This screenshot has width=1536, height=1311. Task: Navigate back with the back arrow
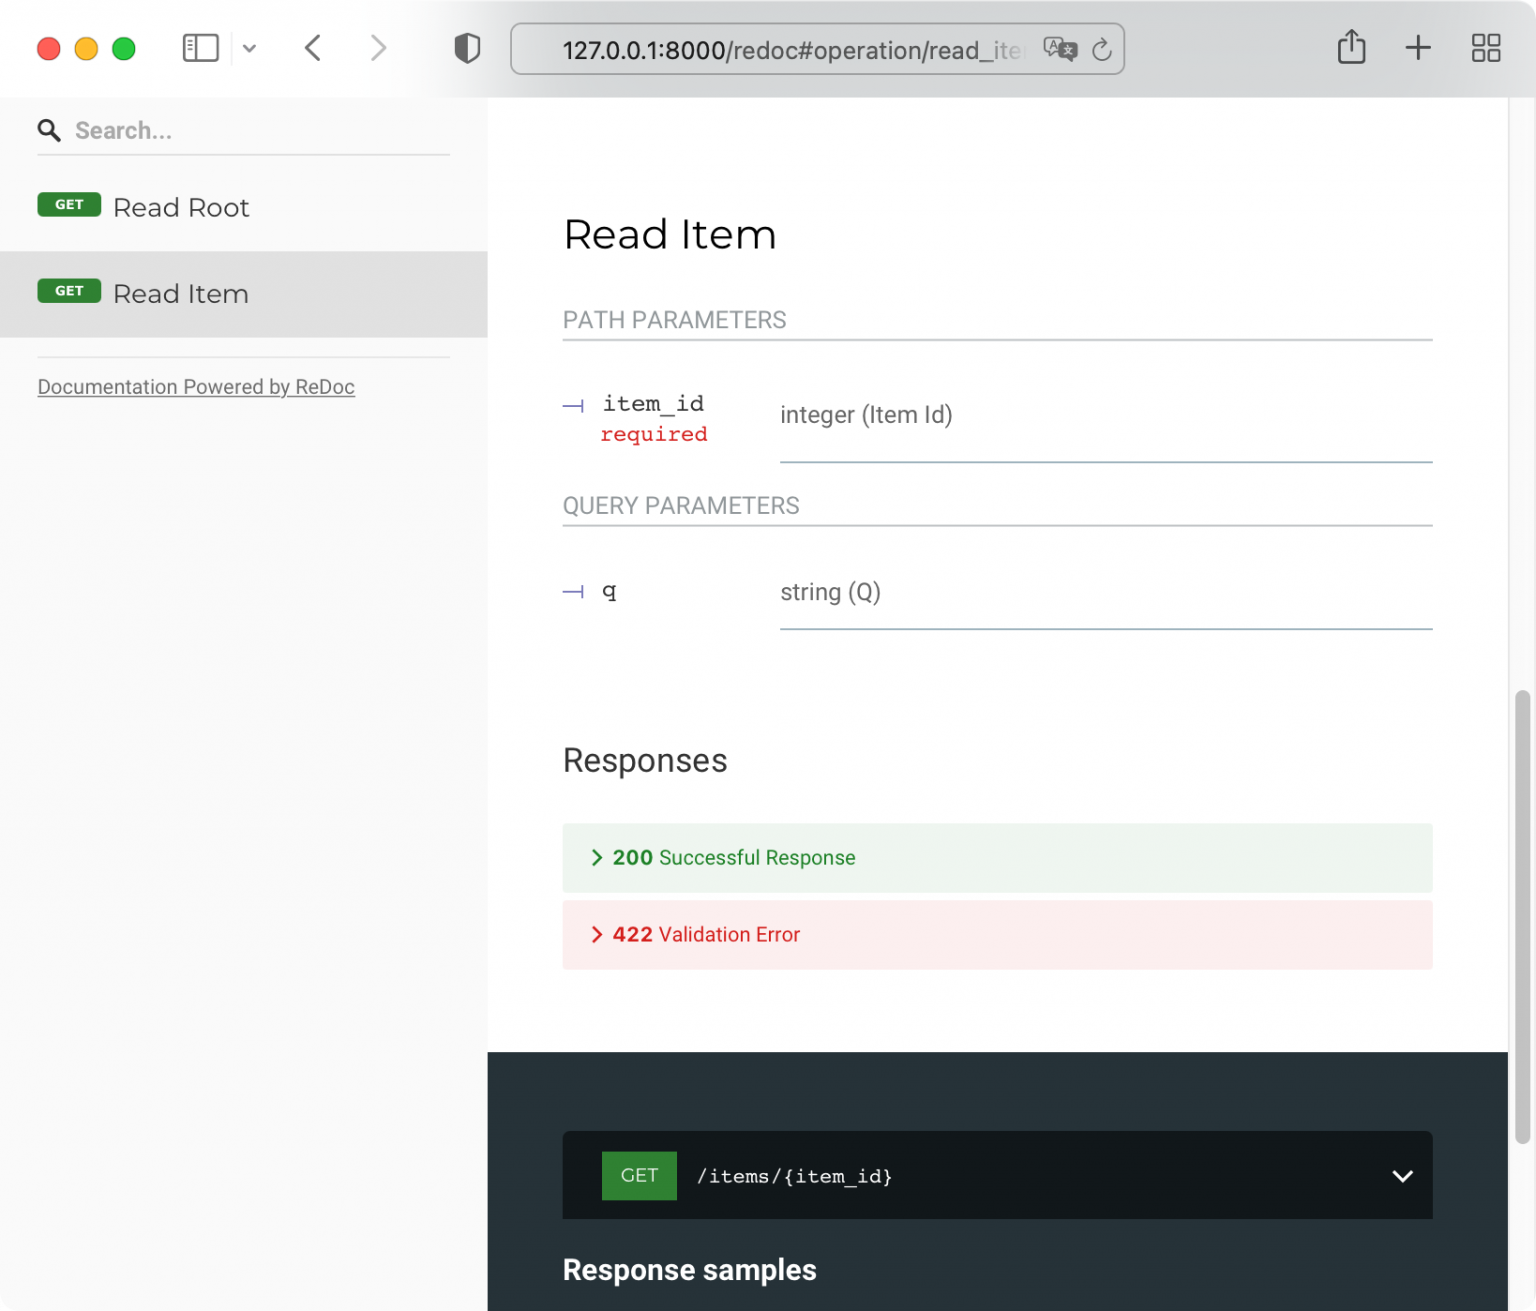point(312,47)
